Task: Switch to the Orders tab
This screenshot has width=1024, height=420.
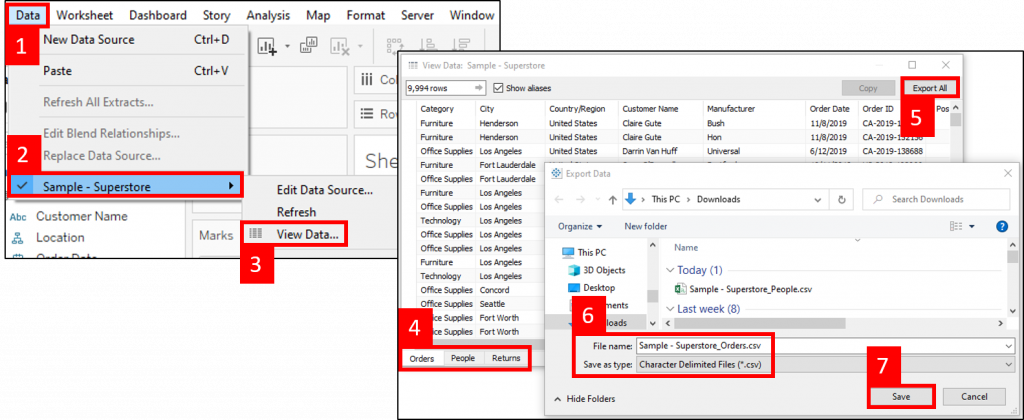Action: [422, 358]
